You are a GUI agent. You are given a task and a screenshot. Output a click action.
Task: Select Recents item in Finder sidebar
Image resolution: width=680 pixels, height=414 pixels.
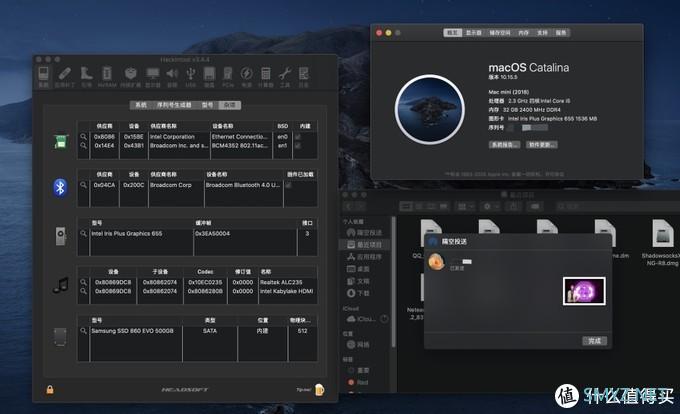tap(364, 245)
